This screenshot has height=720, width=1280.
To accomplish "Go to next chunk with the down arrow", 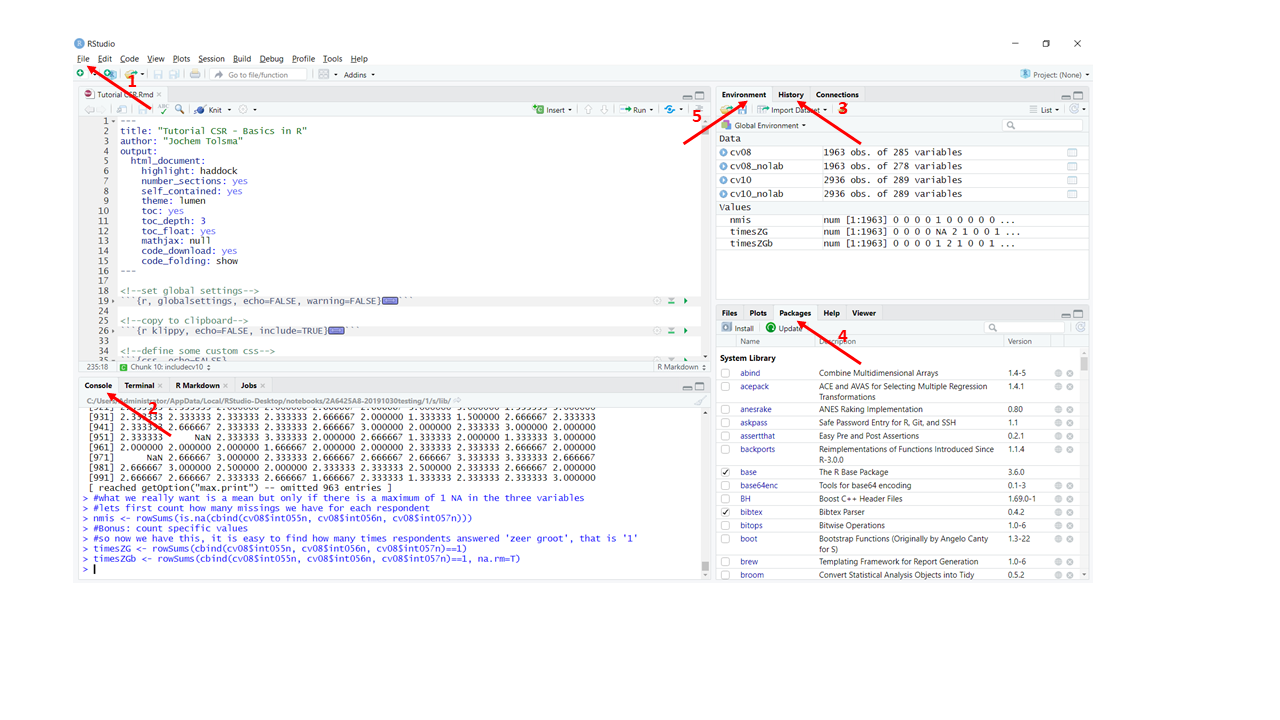I will [604, 110].
